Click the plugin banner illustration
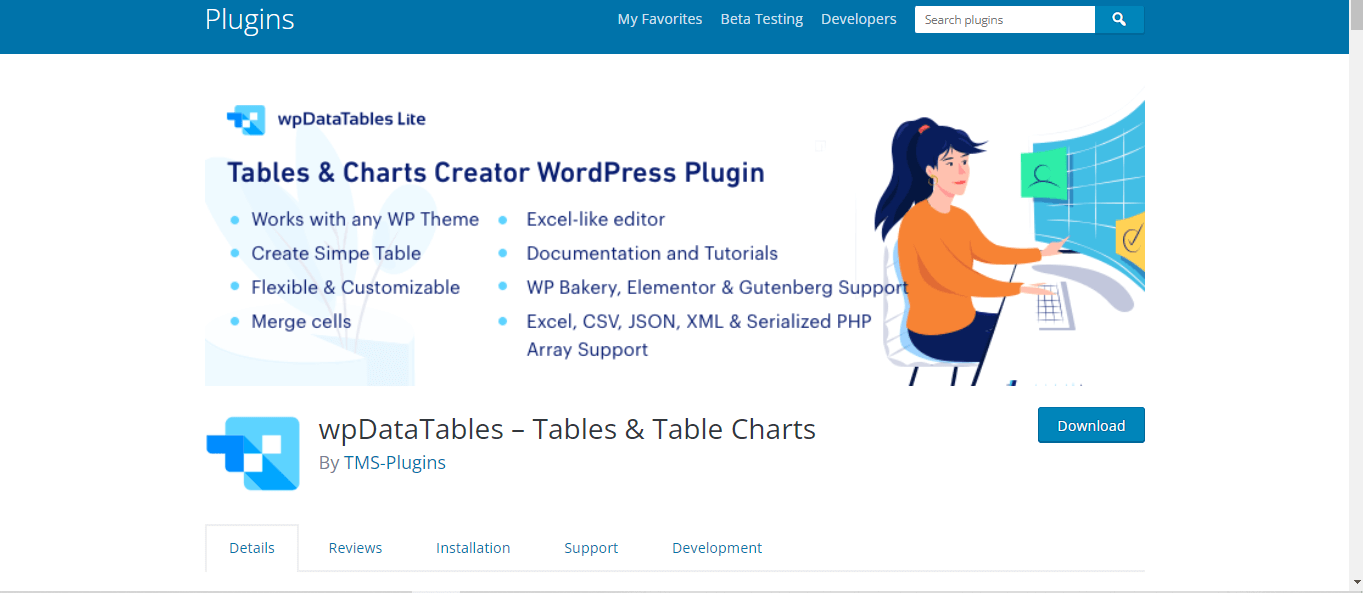This screenshot has width=1363, height=593. tap(675, 241)
